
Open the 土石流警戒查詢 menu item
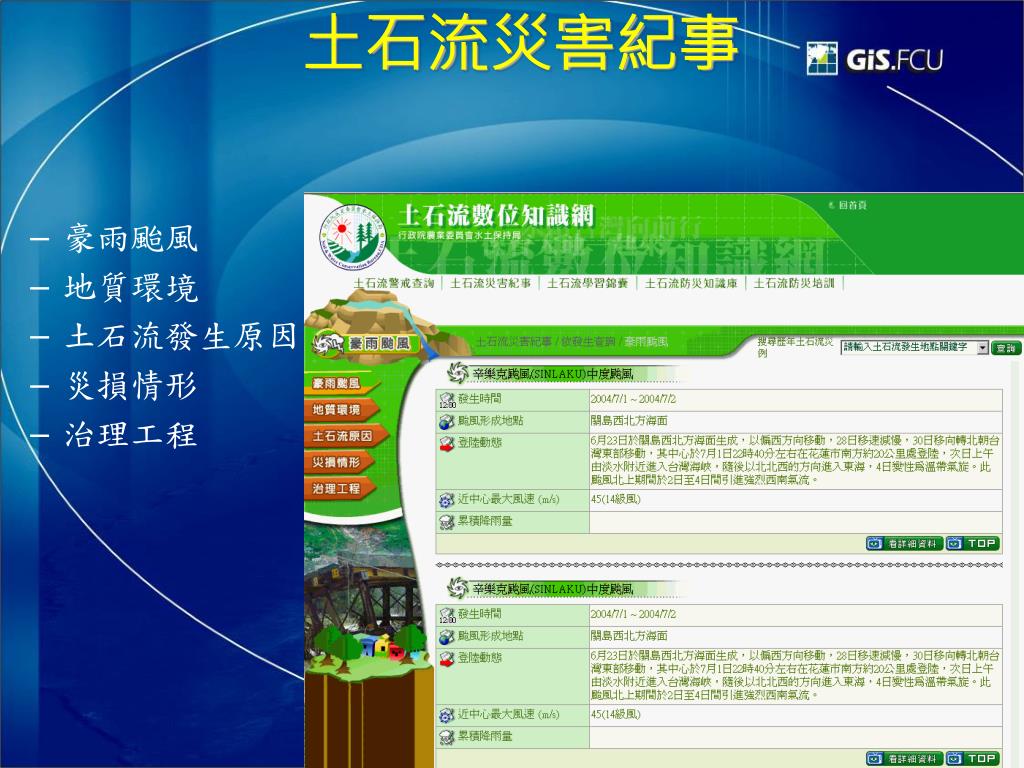[x=394, y=283]
